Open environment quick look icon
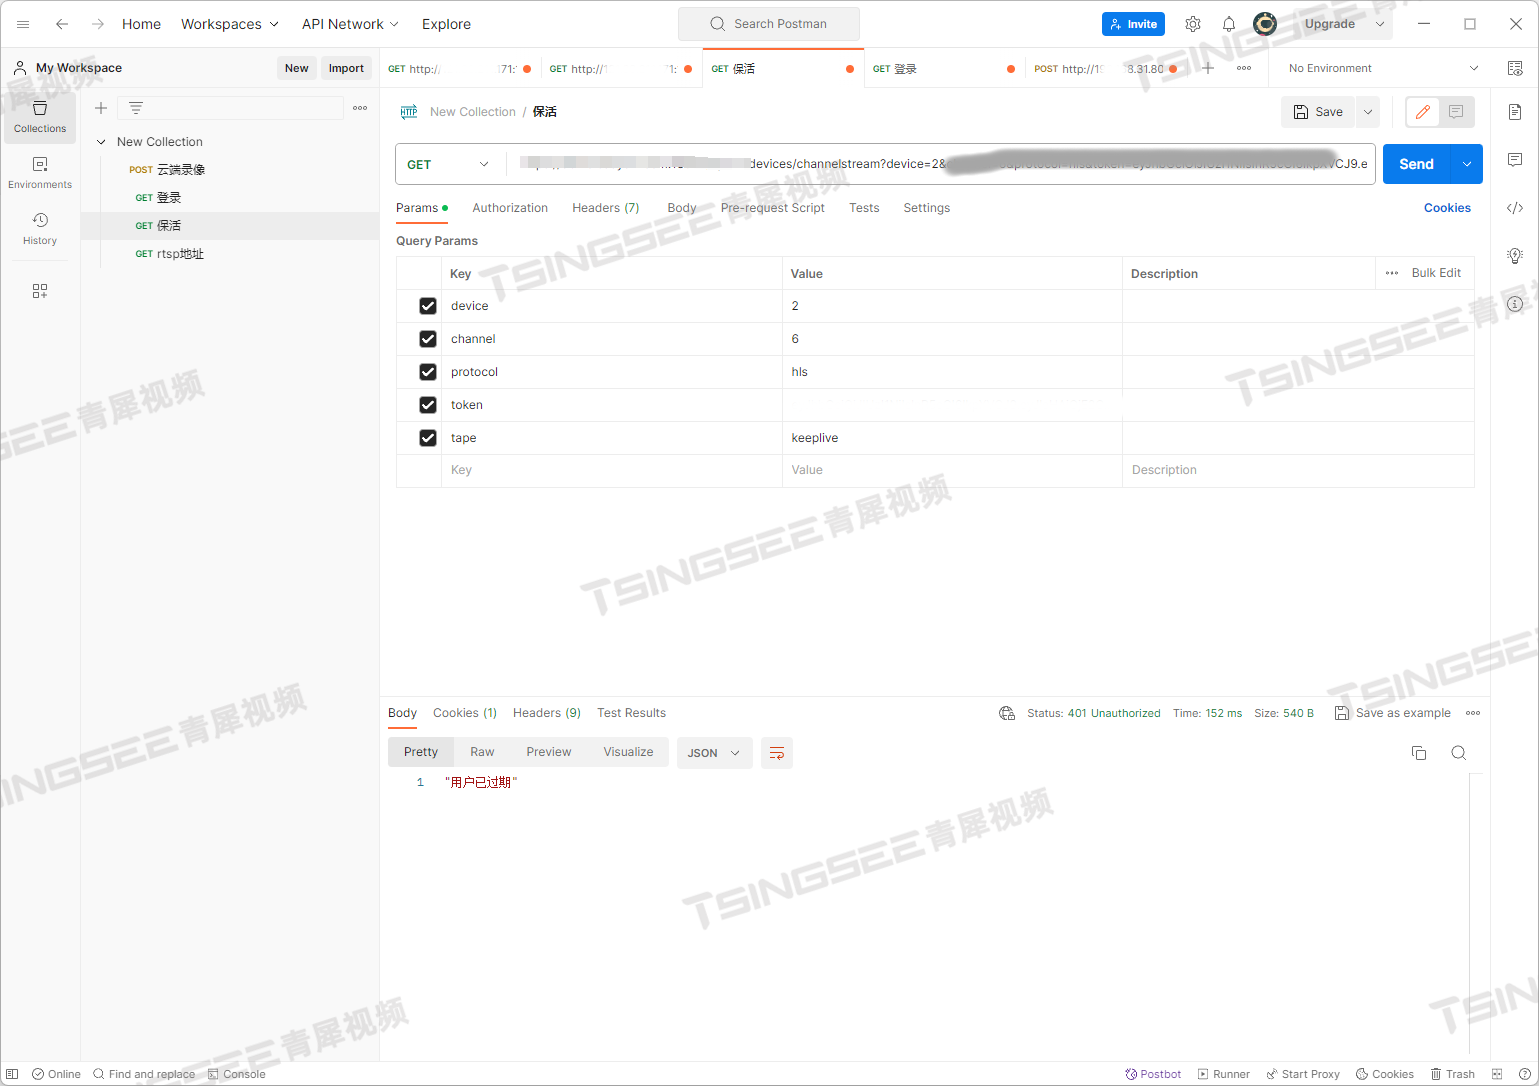1539x1086 pixels. 1515,68
